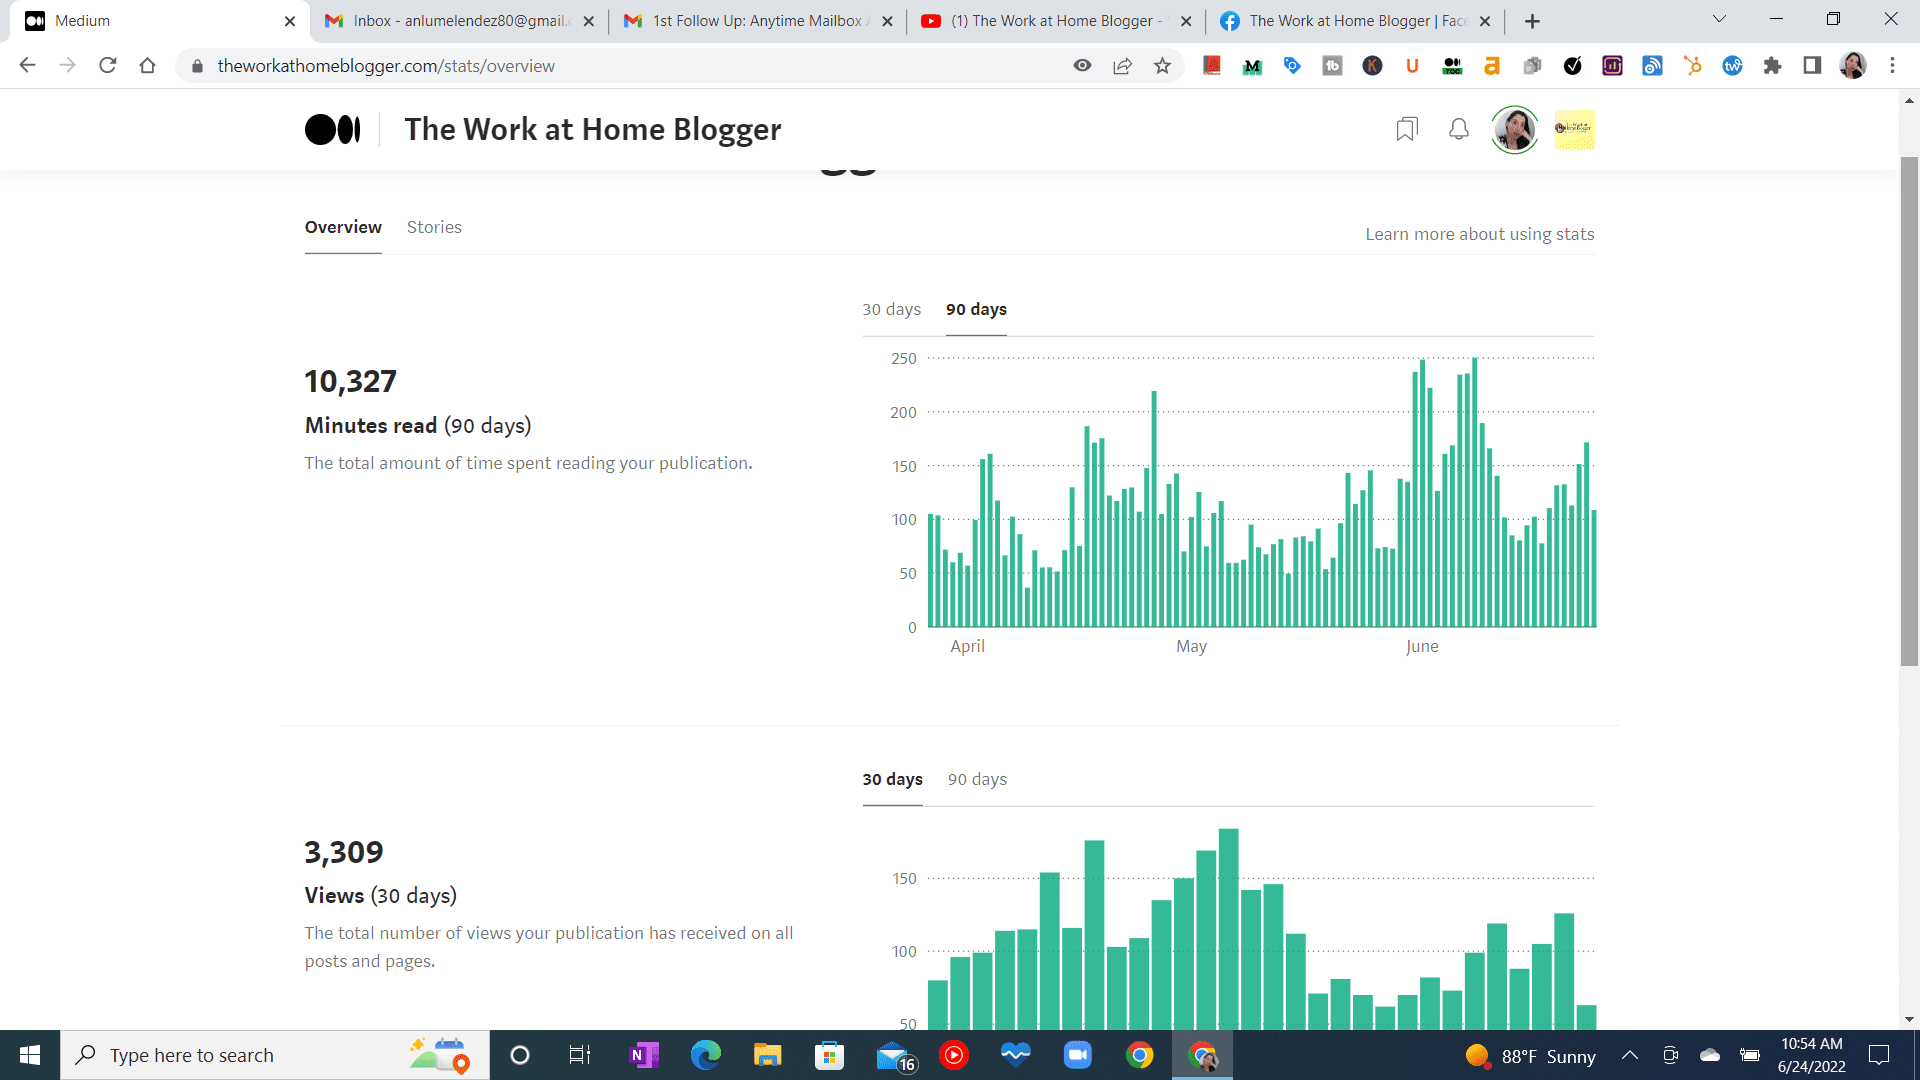The width and height of the screenshot is (1920, 1080).
Task: Switch to the Facebook Work at Home Blogger tab
Action: tap(1353, 21)
